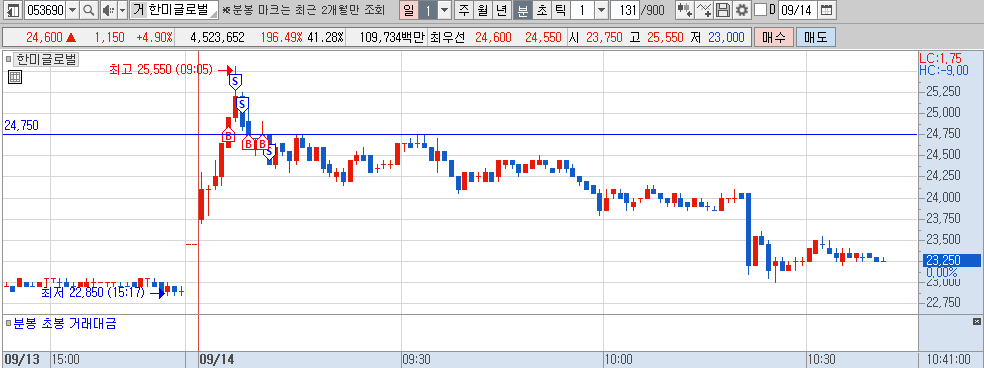Image resolution: width=984 pixels, height=368 pixels.
Task: Toggle the 한미글로벌 series marker square
Action: [8, 60]
